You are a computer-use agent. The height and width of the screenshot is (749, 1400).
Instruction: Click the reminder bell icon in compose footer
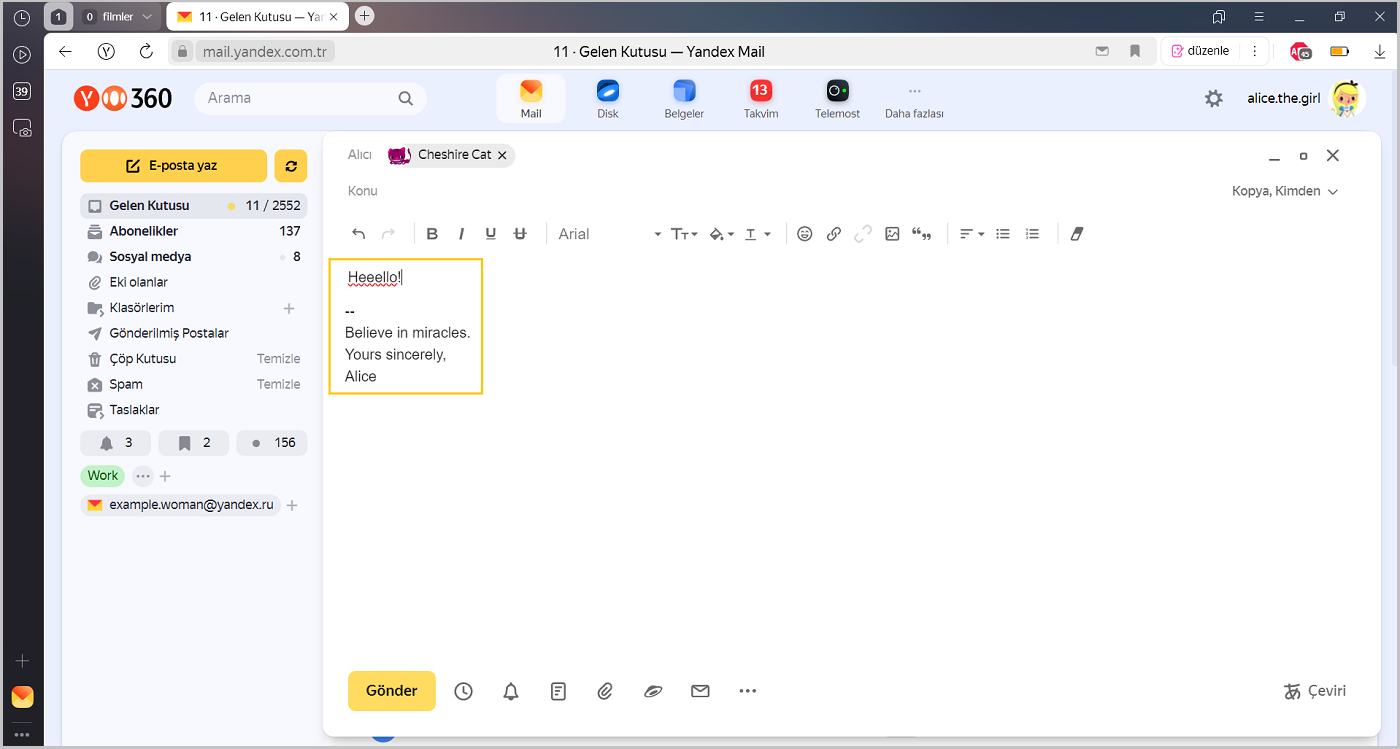click(511, 691)
